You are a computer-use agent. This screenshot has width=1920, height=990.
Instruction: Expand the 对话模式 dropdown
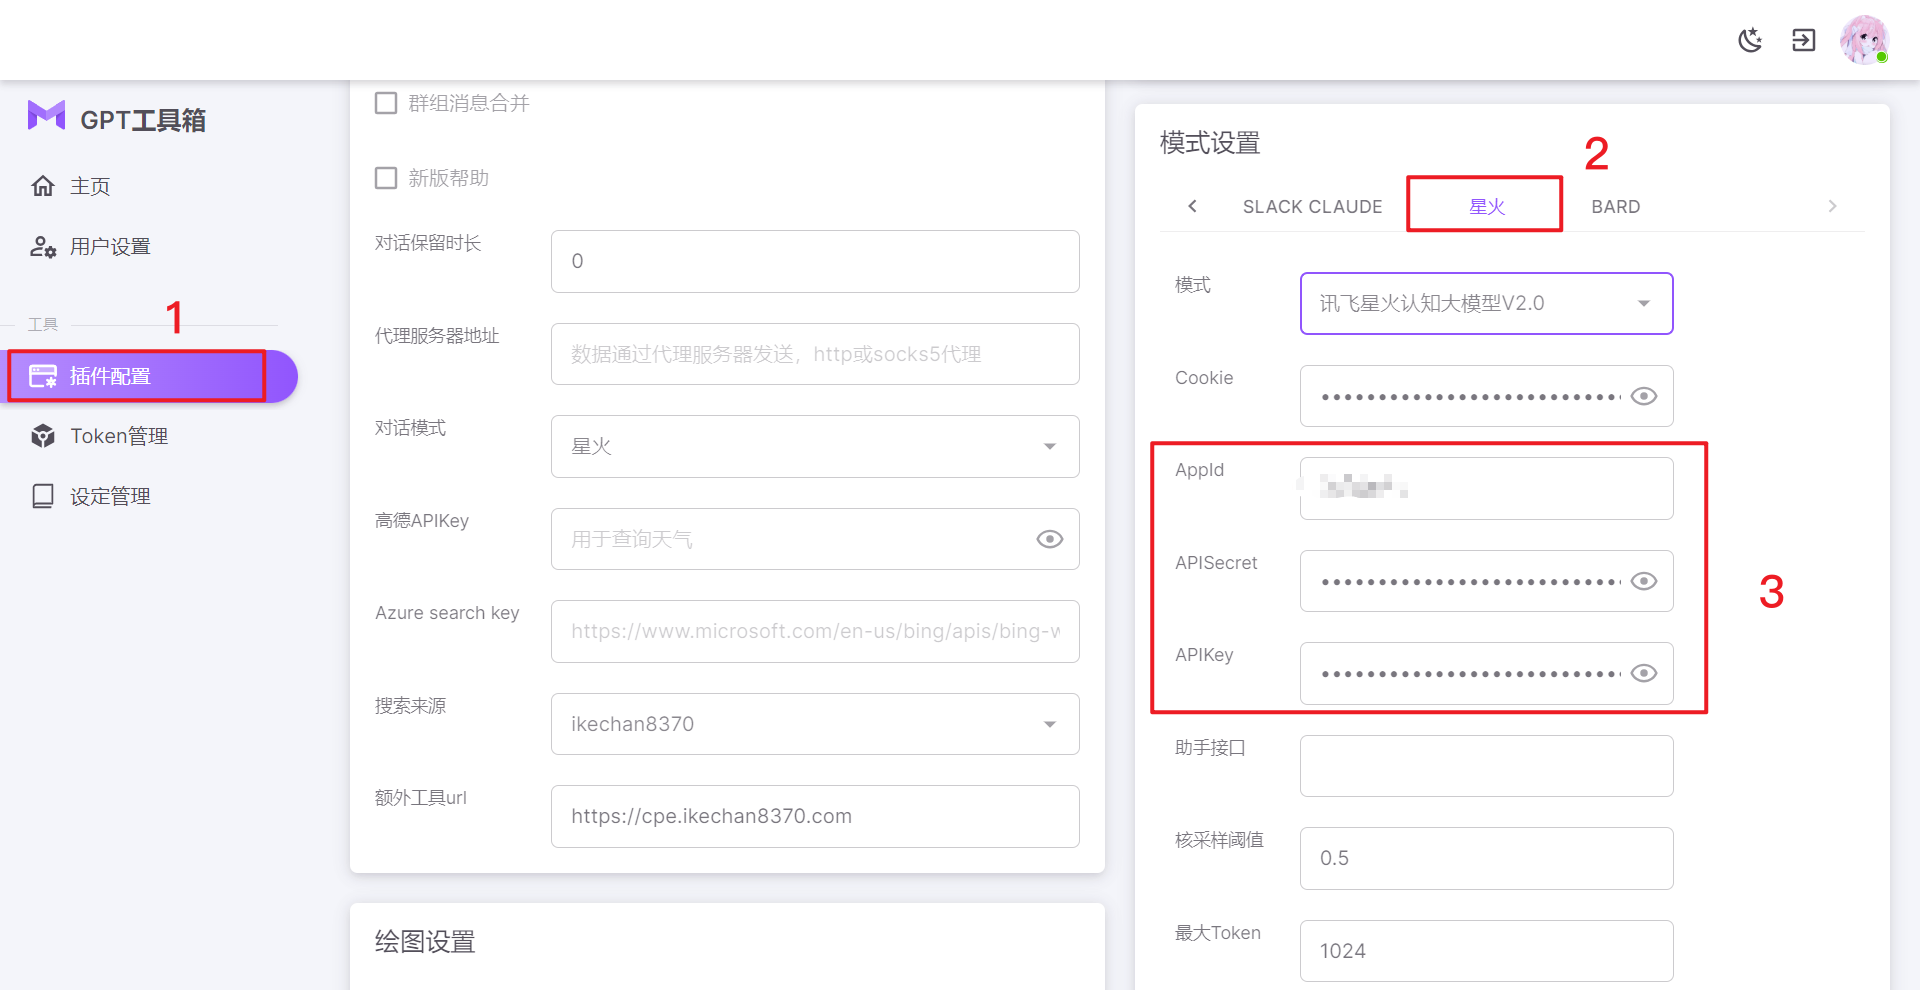[814, 446]
